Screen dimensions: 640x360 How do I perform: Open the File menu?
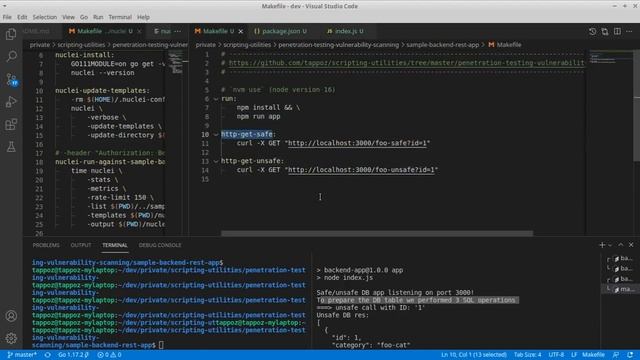pos(7,17)
